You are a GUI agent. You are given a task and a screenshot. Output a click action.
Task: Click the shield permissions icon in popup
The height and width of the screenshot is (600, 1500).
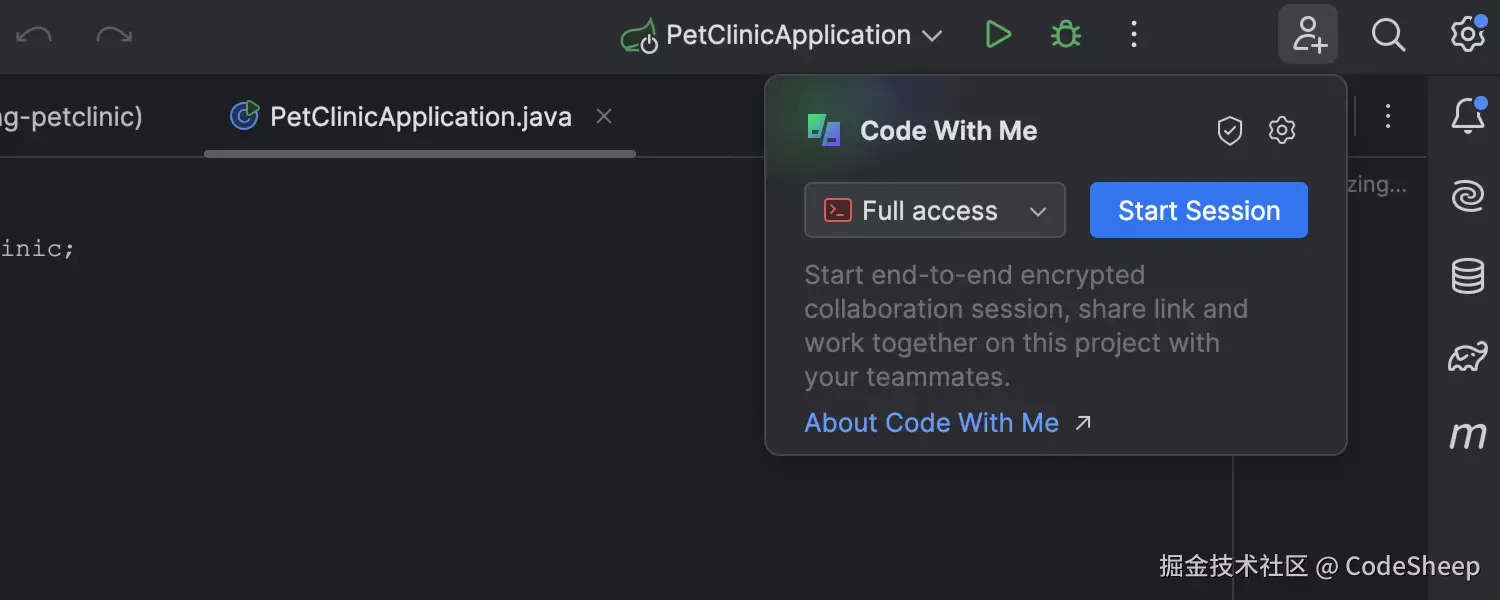click(1230, 131)
